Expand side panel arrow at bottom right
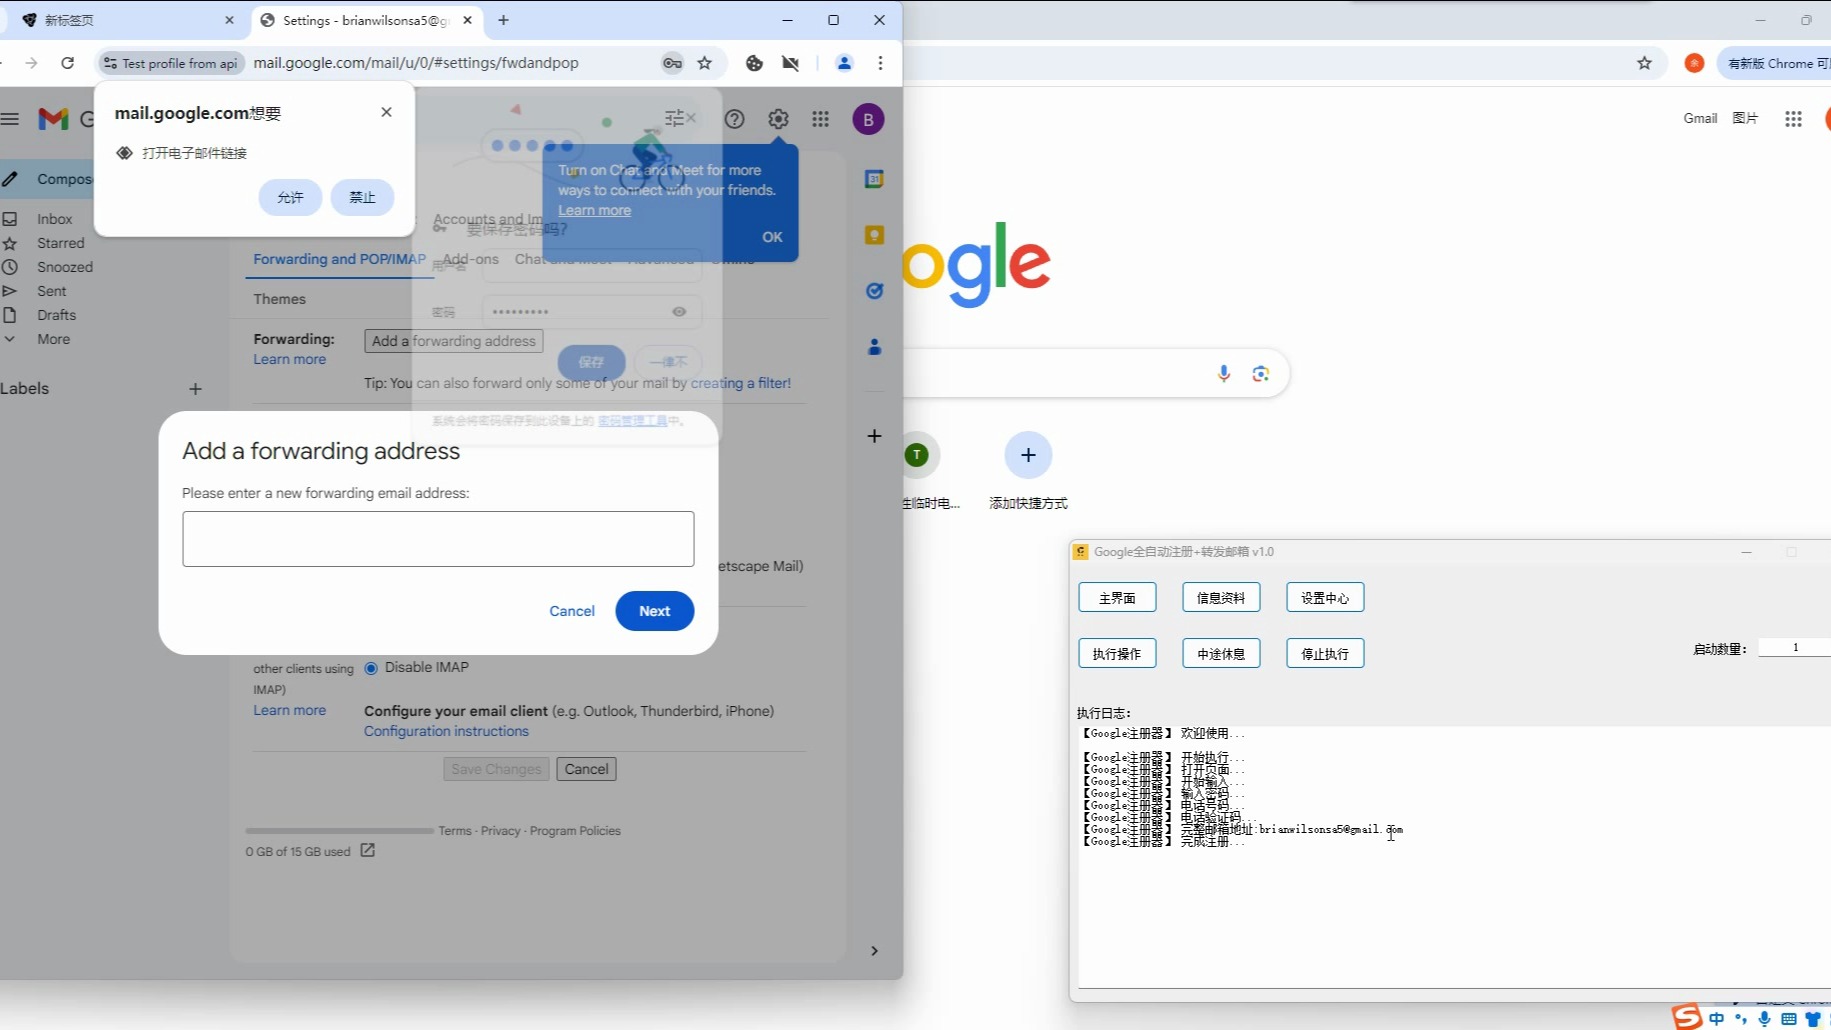1831x1030 pixels. (874, 951)
